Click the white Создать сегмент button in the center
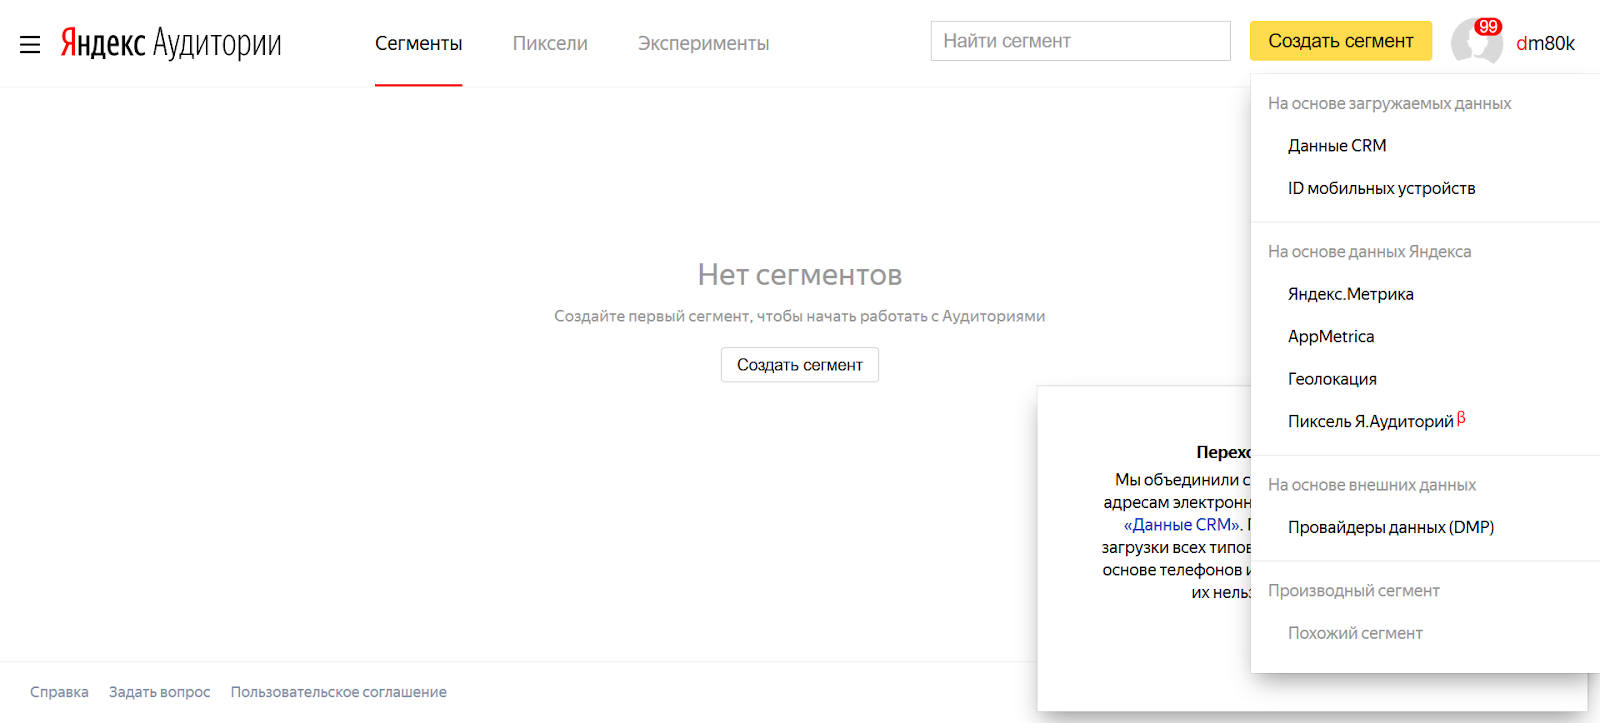This screenshot has height=723, width=1600. (799, 365)
